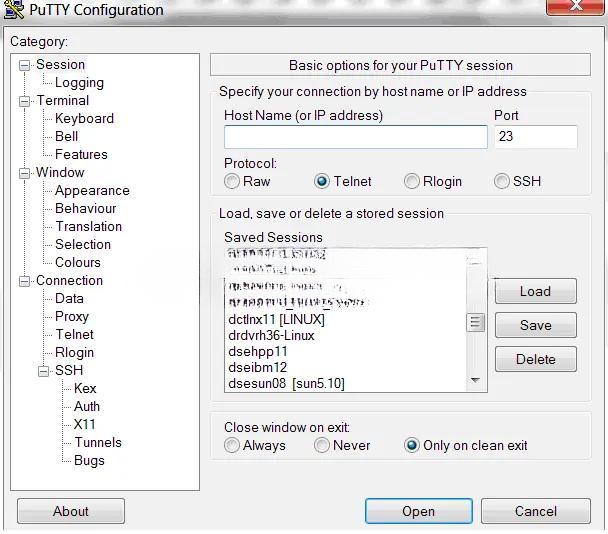608x534 pixels.
Task: Open the SSH settings category
Action: (x=69, y=370)
